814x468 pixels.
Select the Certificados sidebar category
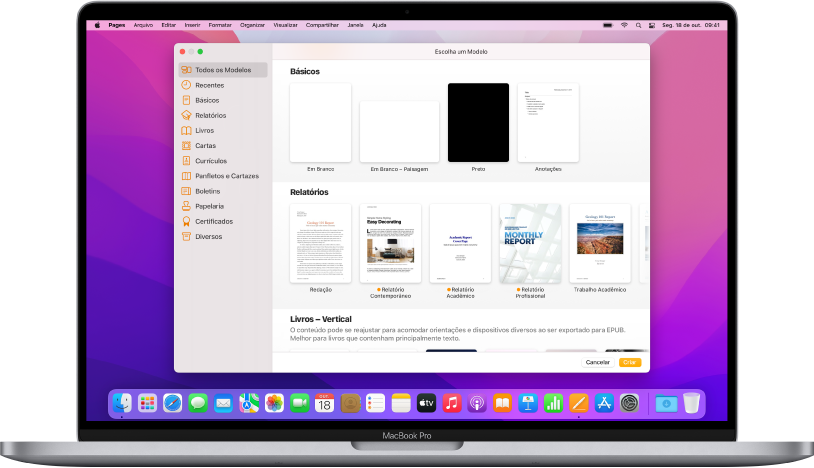tap(214, 221)
